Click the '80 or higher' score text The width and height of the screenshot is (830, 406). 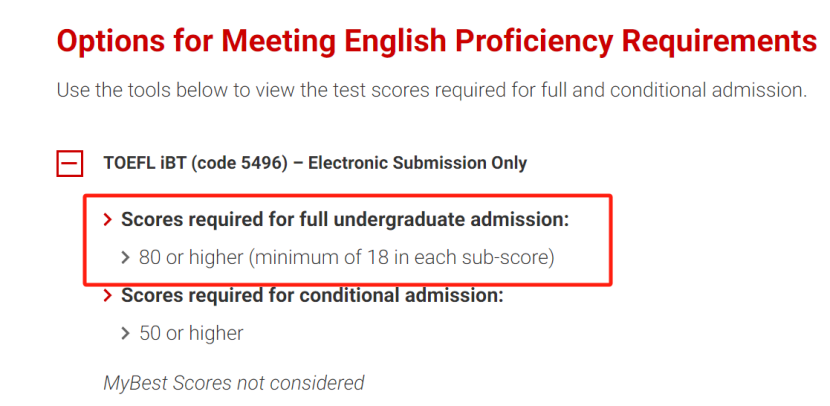pos(190,258)
